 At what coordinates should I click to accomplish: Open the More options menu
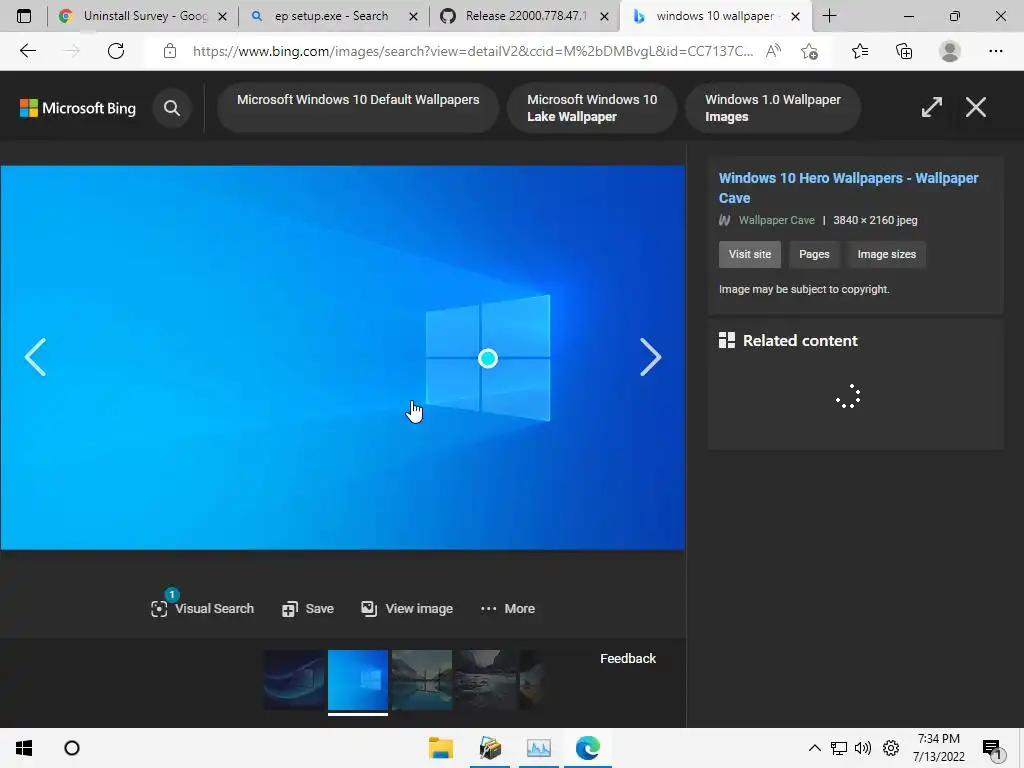point(507,609)
